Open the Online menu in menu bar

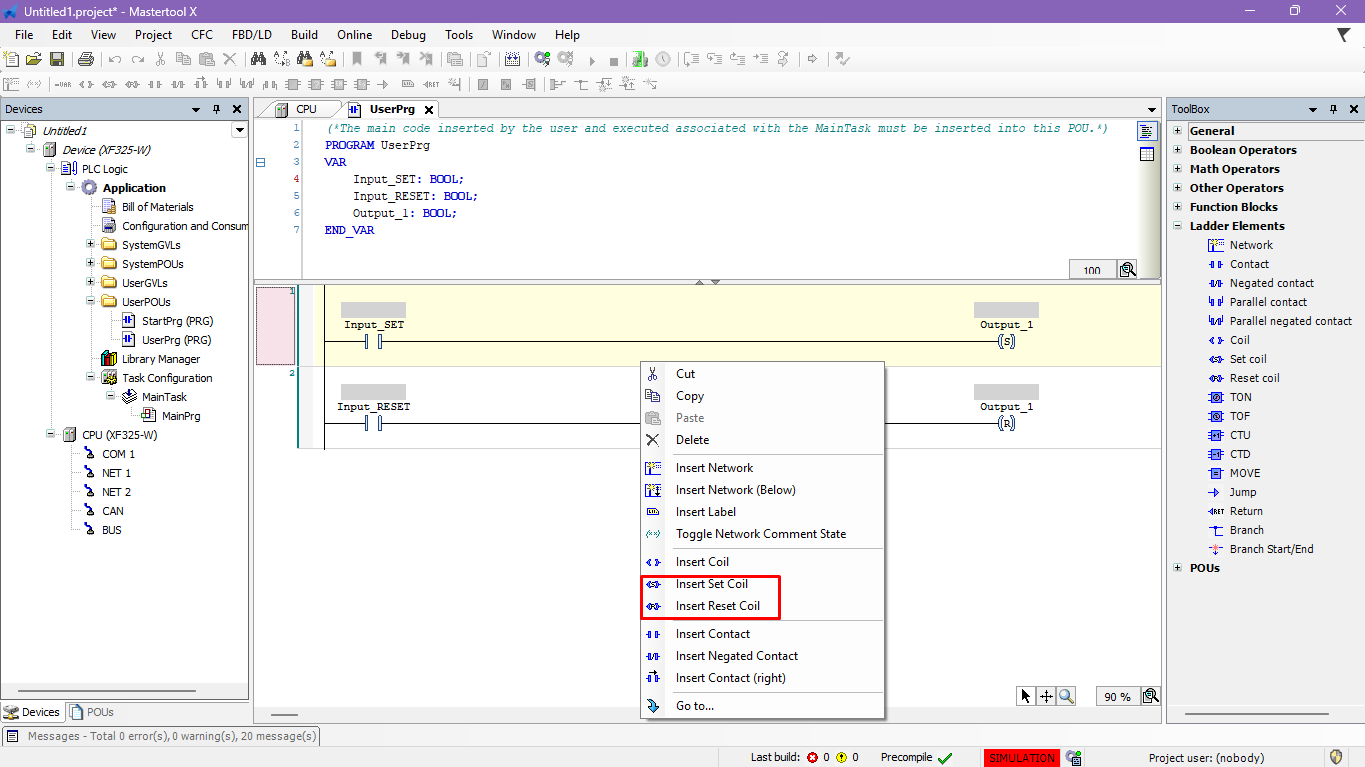coord(354,35)
